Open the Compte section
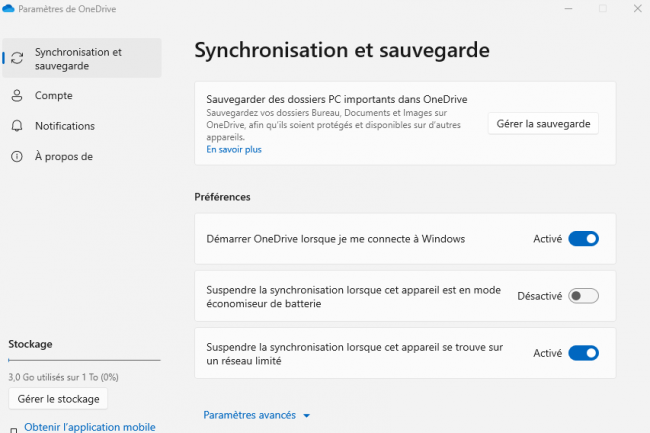The width and height of the screenshot is (650, 433). tap(53, 96)
